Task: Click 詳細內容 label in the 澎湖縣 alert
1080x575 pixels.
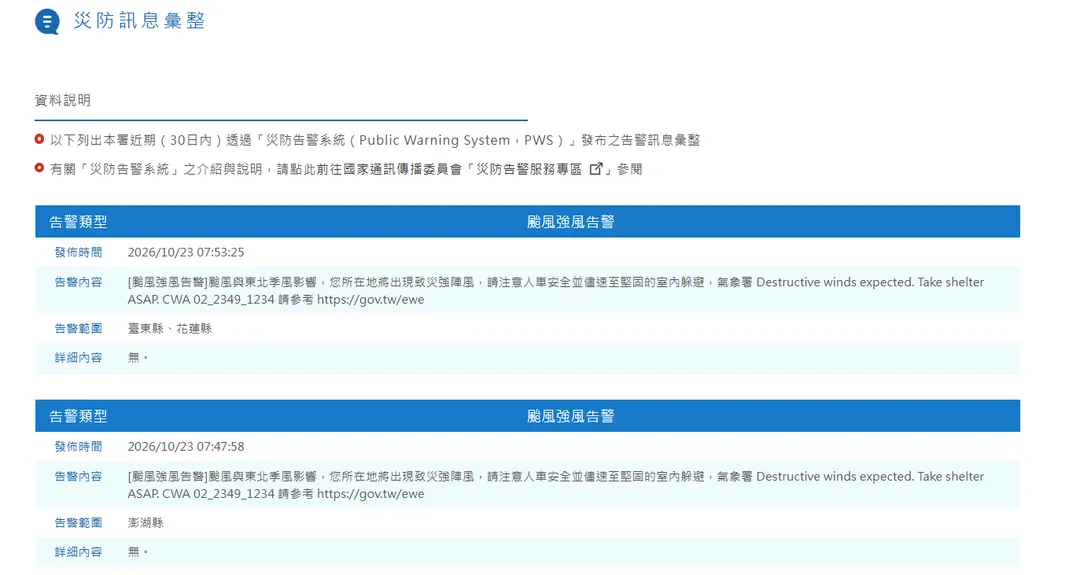Action: (x=79, y=552)
